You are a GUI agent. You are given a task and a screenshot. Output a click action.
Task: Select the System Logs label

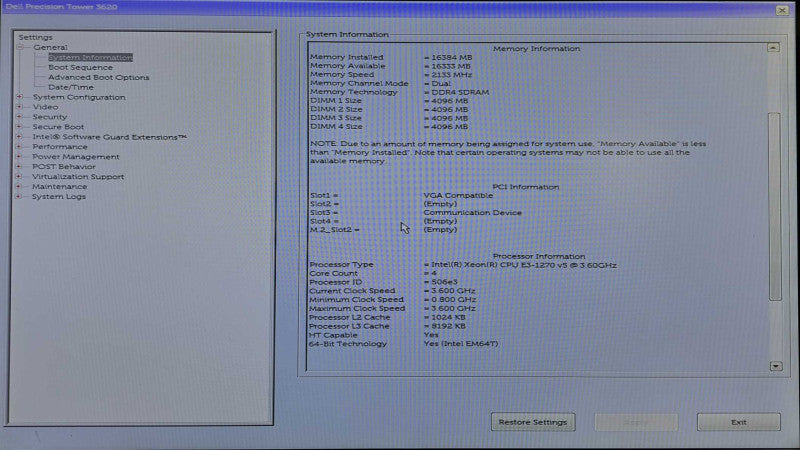[x=59, y=196]
